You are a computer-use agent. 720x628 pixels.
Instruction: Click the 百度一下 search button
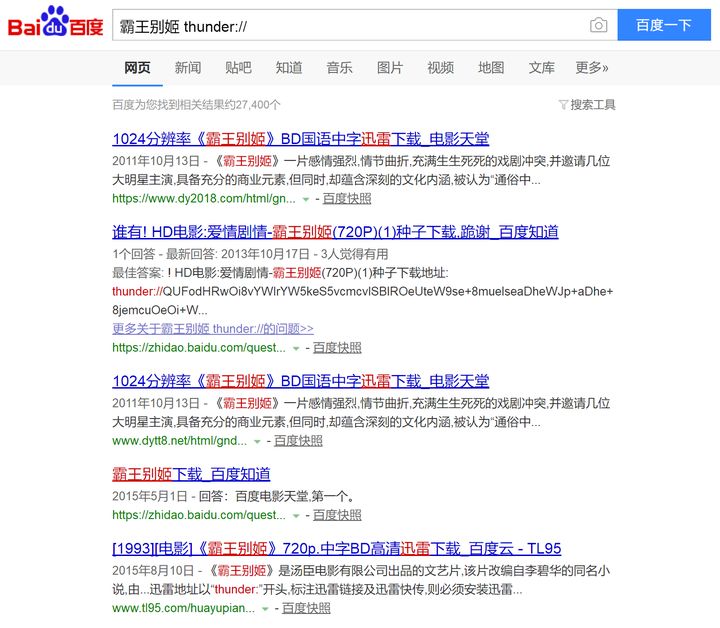click(664, 25)
